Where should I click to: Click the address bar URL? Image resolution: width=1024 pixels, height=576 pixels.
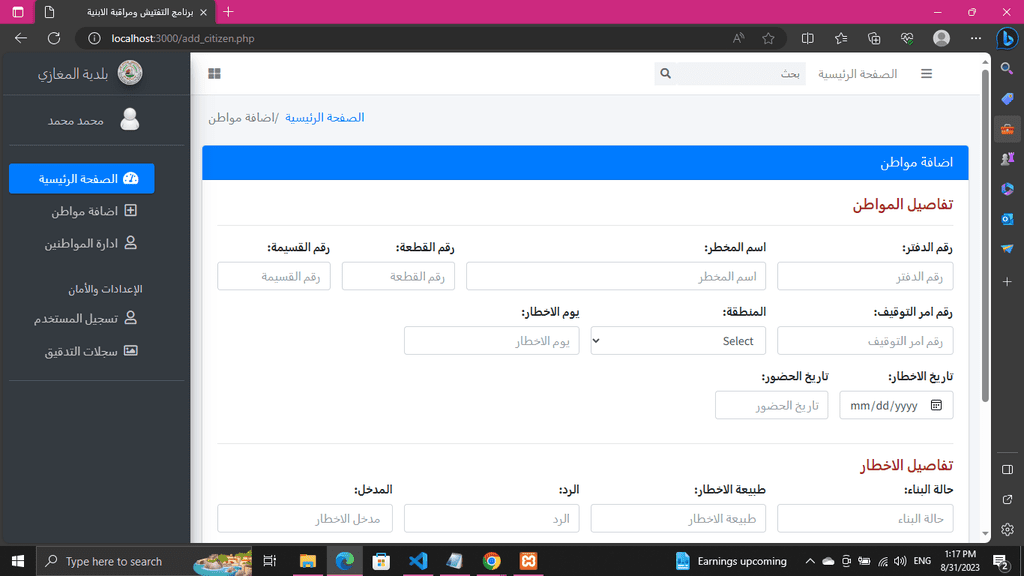[x=183, y=39]
